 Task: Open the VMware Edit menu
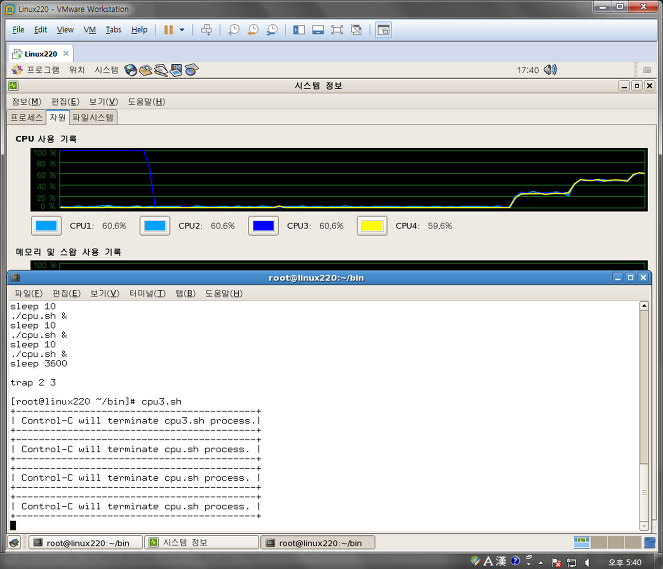tap(41, 30)
